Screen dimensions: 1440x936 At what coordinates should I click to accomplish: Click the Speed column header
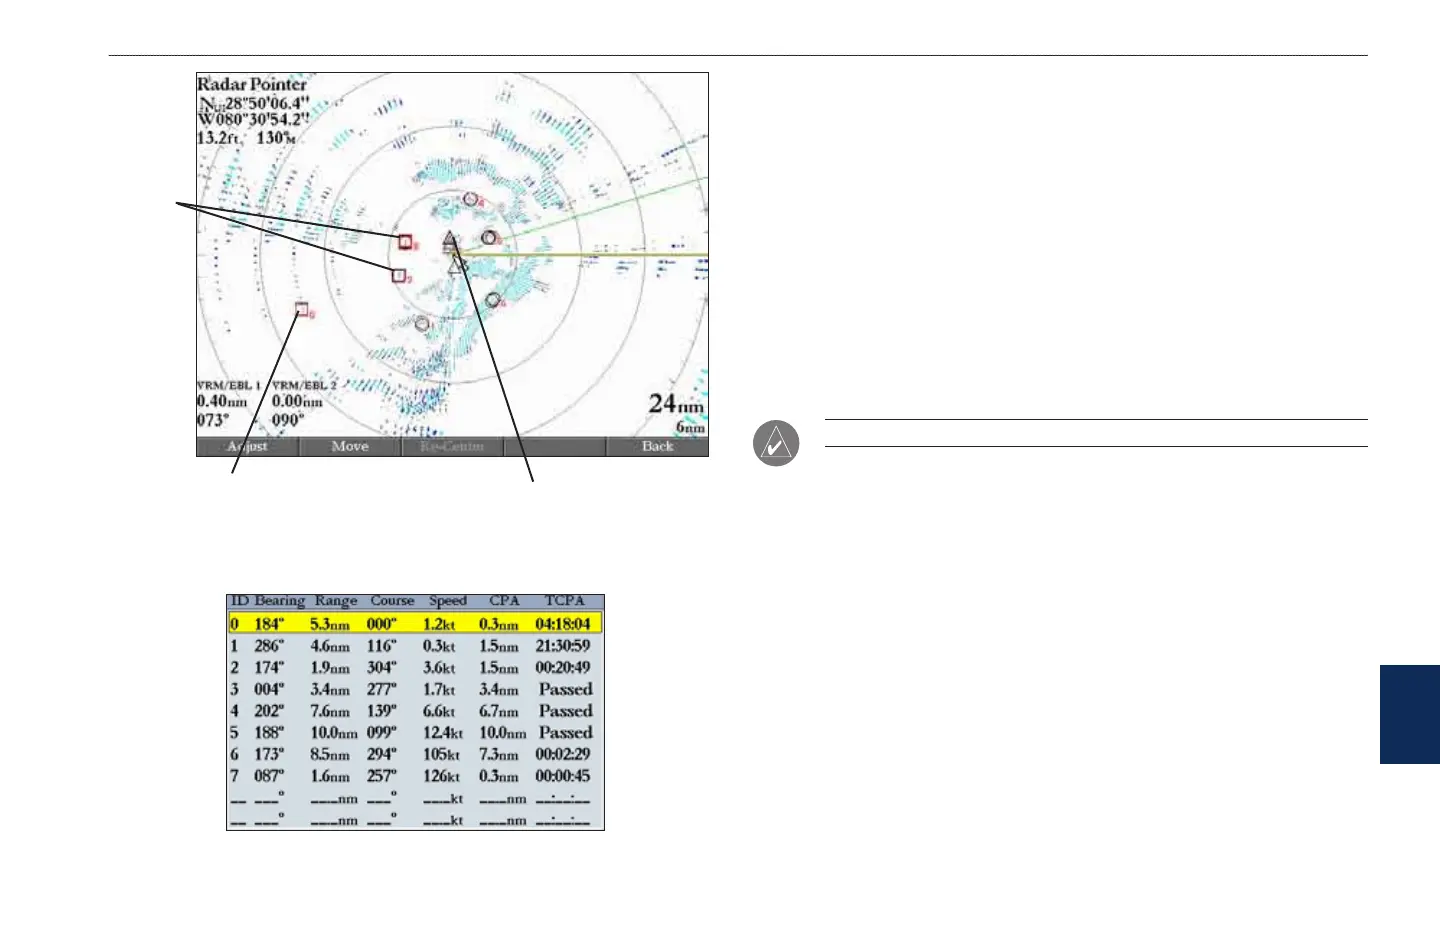(x=448, y=601)
